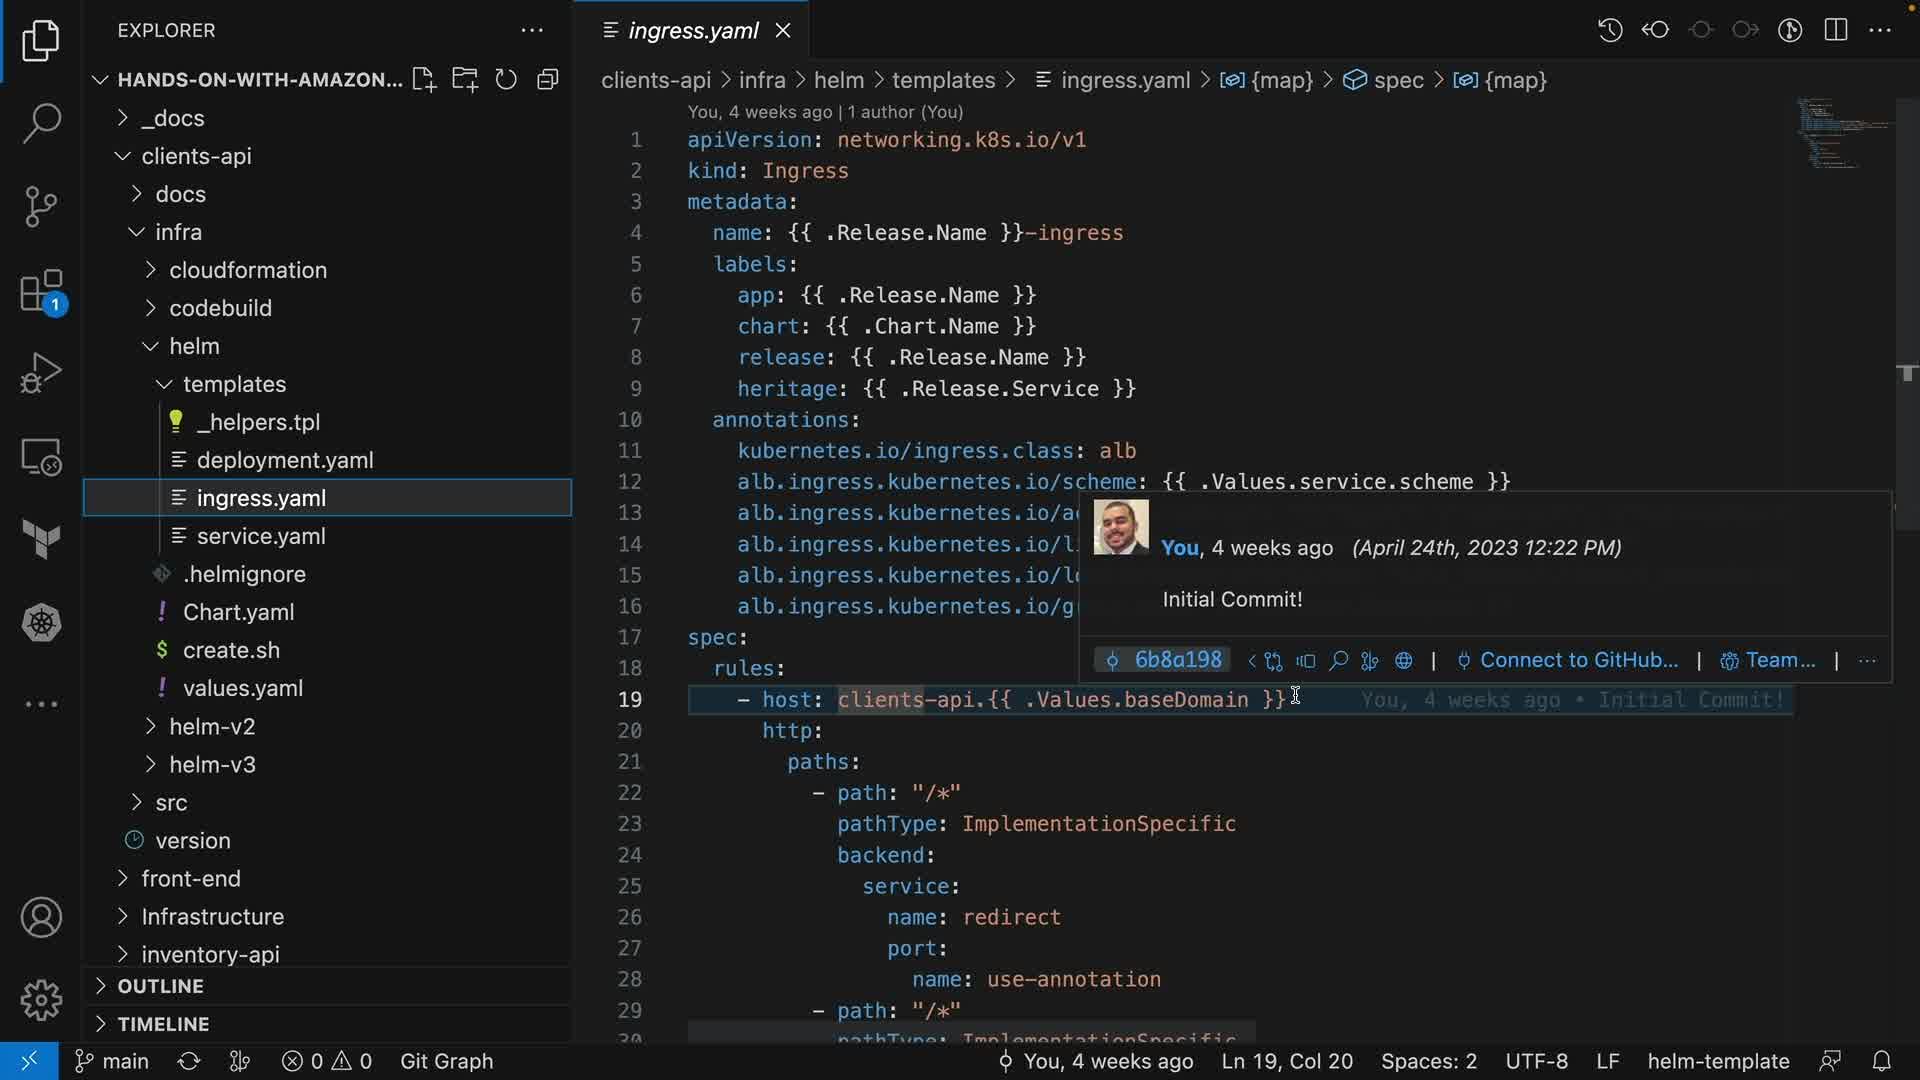Image resolution: width=1920 pixels, height=1080 pixels.
Task: Collapse all folders in Explorer
Action: [547, 80]
